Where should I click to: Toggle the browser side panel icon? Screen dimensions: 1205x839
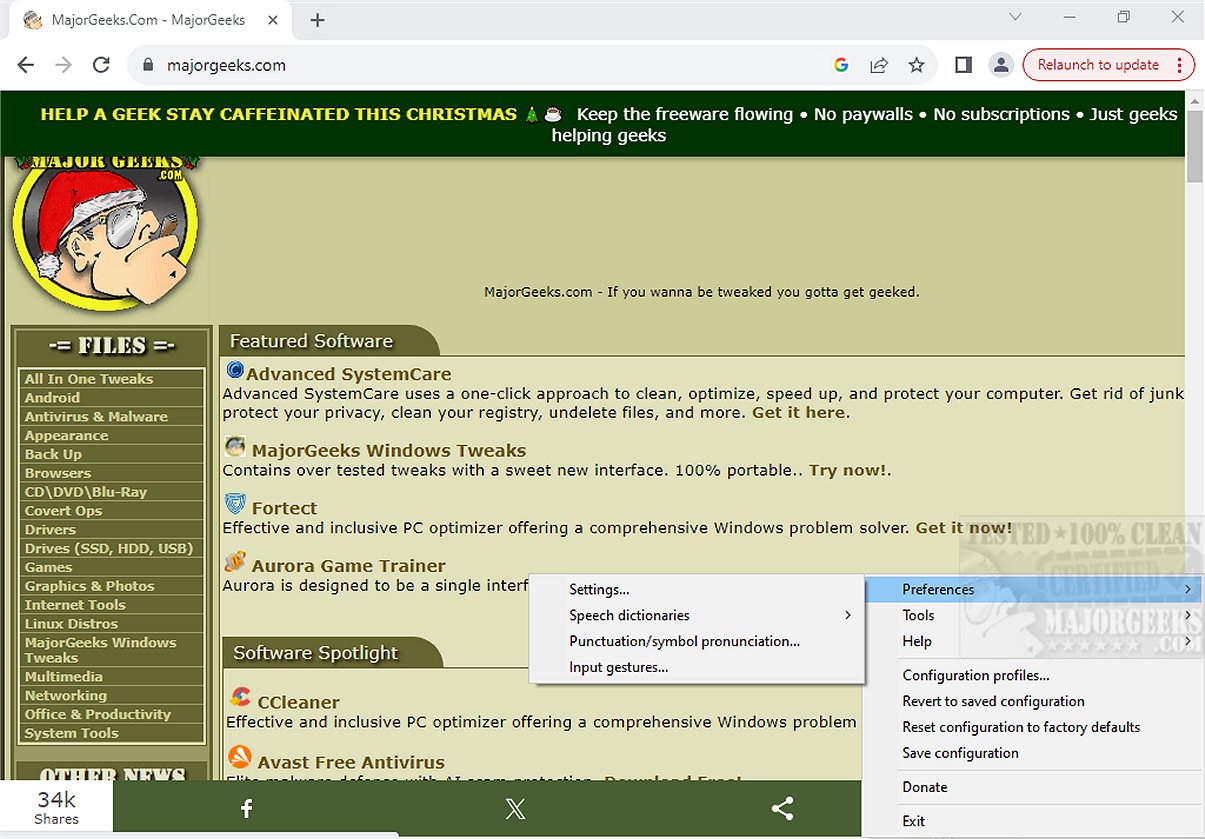pyautogui.click(x=963, y=65)
